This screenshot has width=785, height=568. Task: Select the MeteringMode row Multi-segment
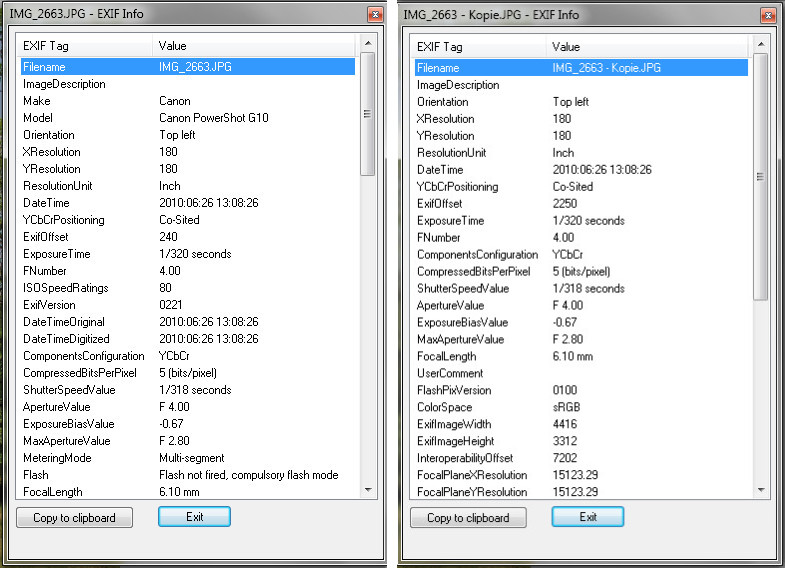[x=188, y=458]
